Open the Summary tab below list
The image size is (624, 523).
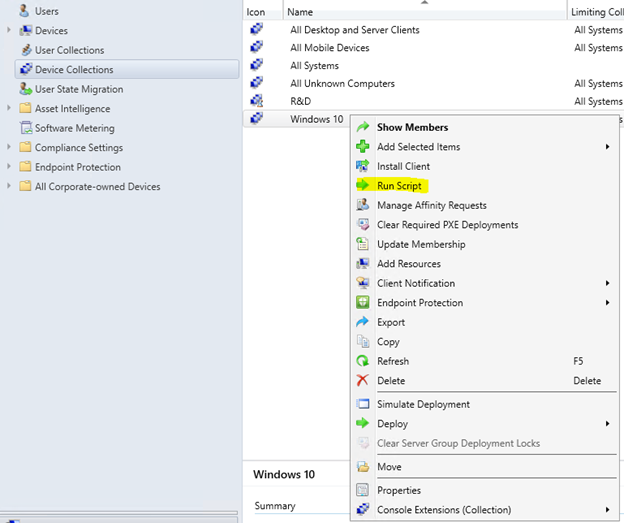click(275, 505)
